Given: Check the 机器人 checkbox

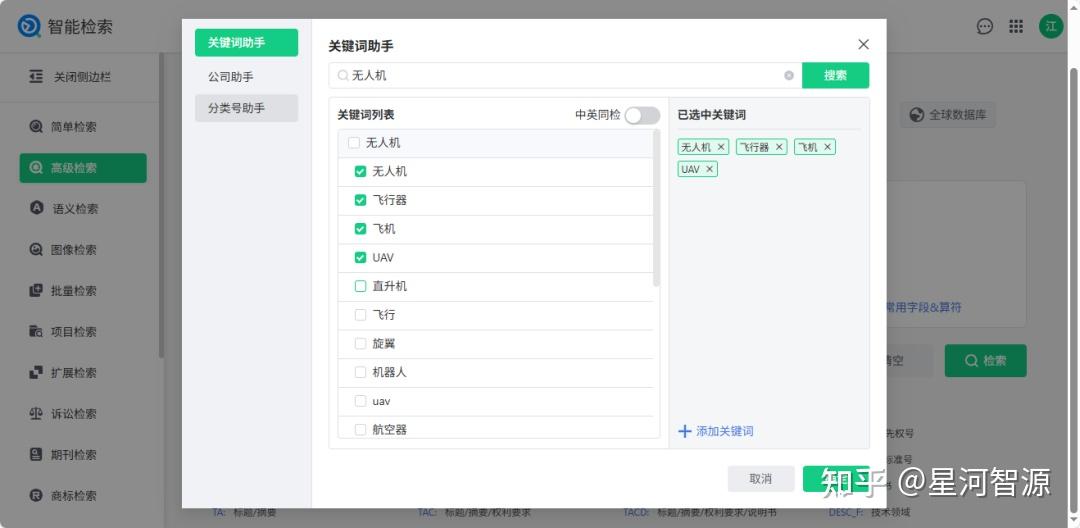Looking at the screenshot, I should pyautogui.click(x=360, y=372).
